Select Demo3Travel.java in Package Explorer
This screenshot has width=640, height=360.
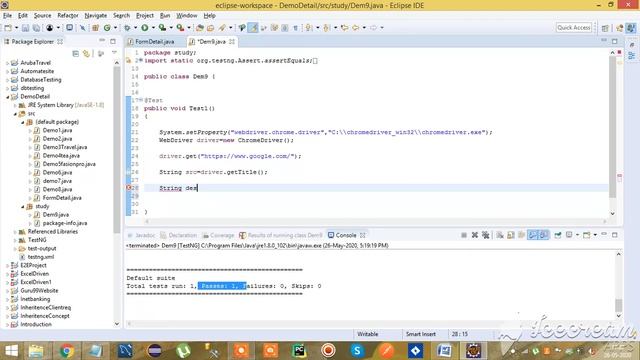[x=64, y=147]
